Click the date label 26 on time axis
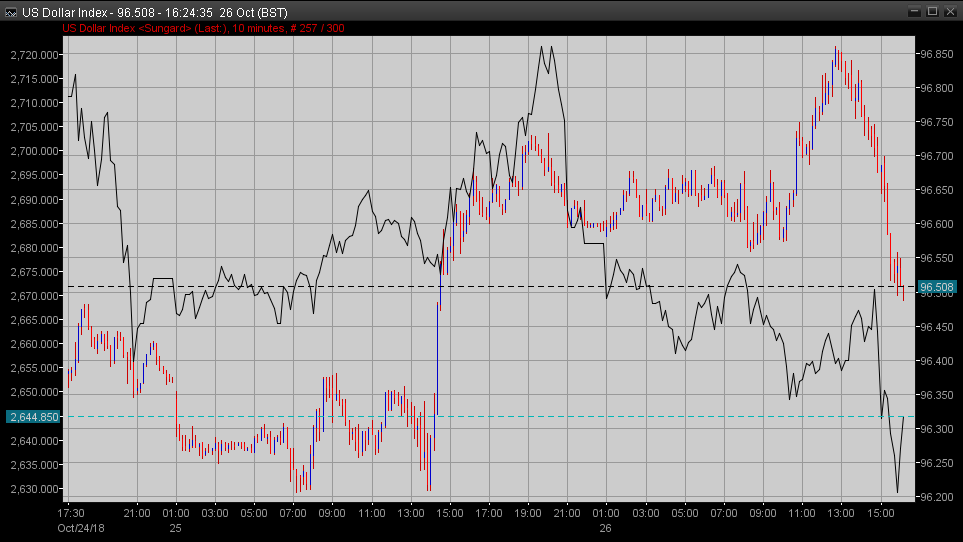Image resolution: width=963 pixels, height=542 pixels. click(604, 527)
